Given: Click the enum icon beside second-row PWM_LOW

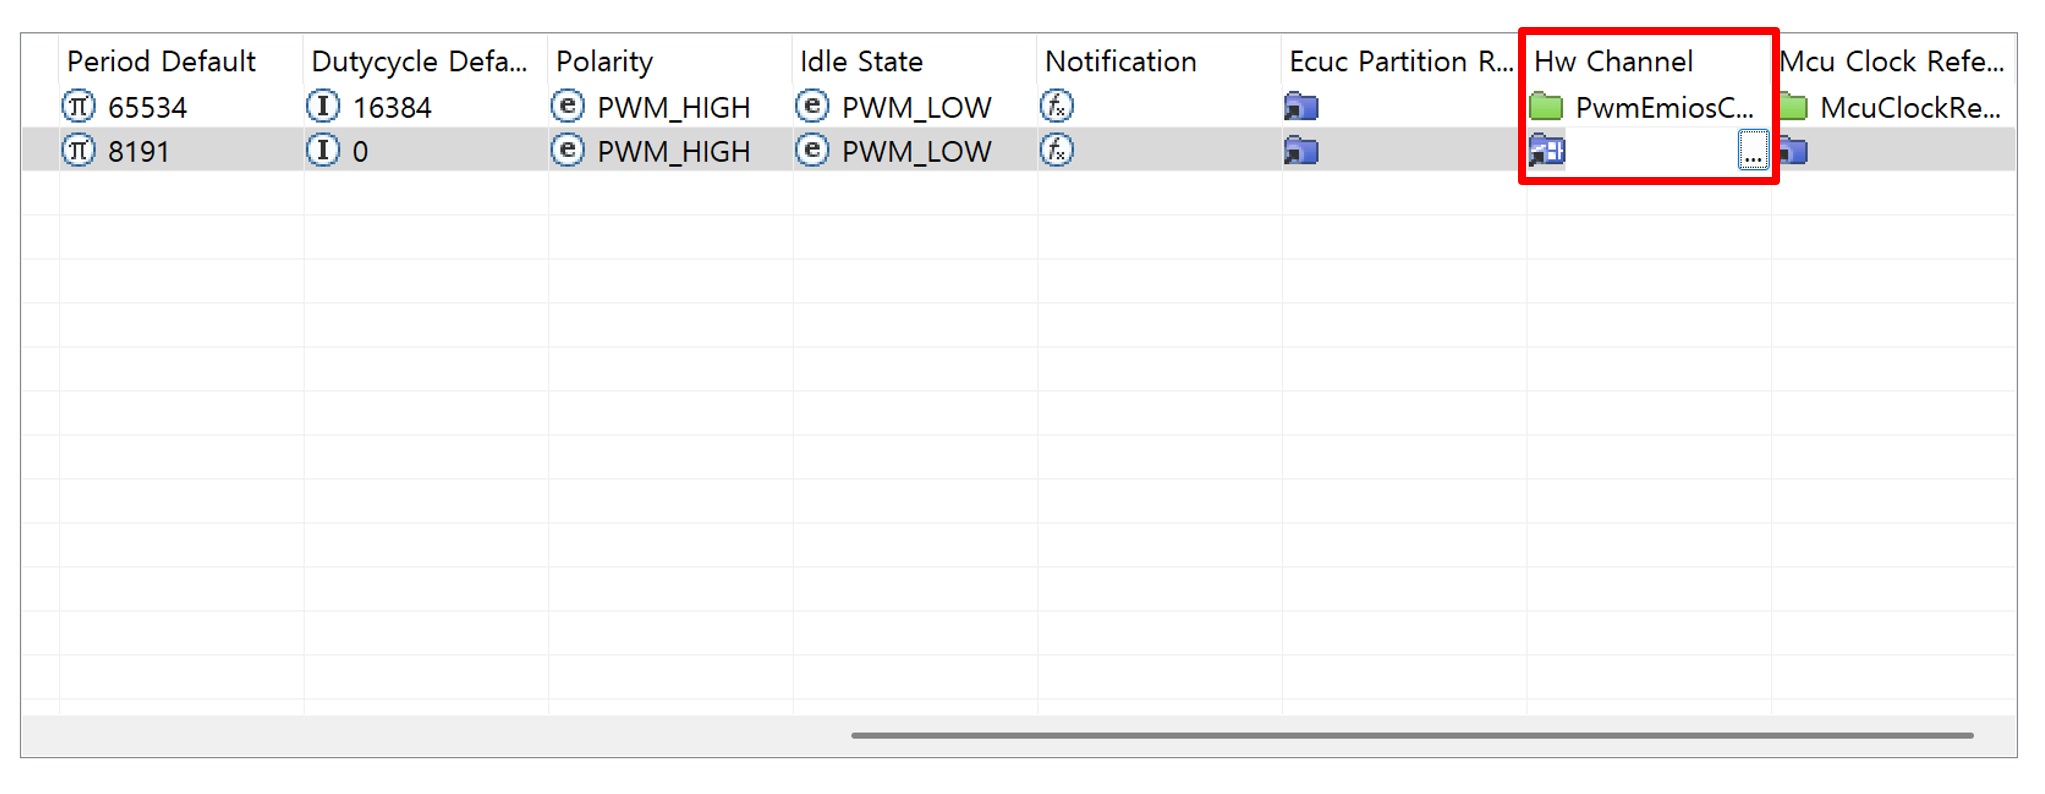Looking at the screenshot, I should (812, 151).
